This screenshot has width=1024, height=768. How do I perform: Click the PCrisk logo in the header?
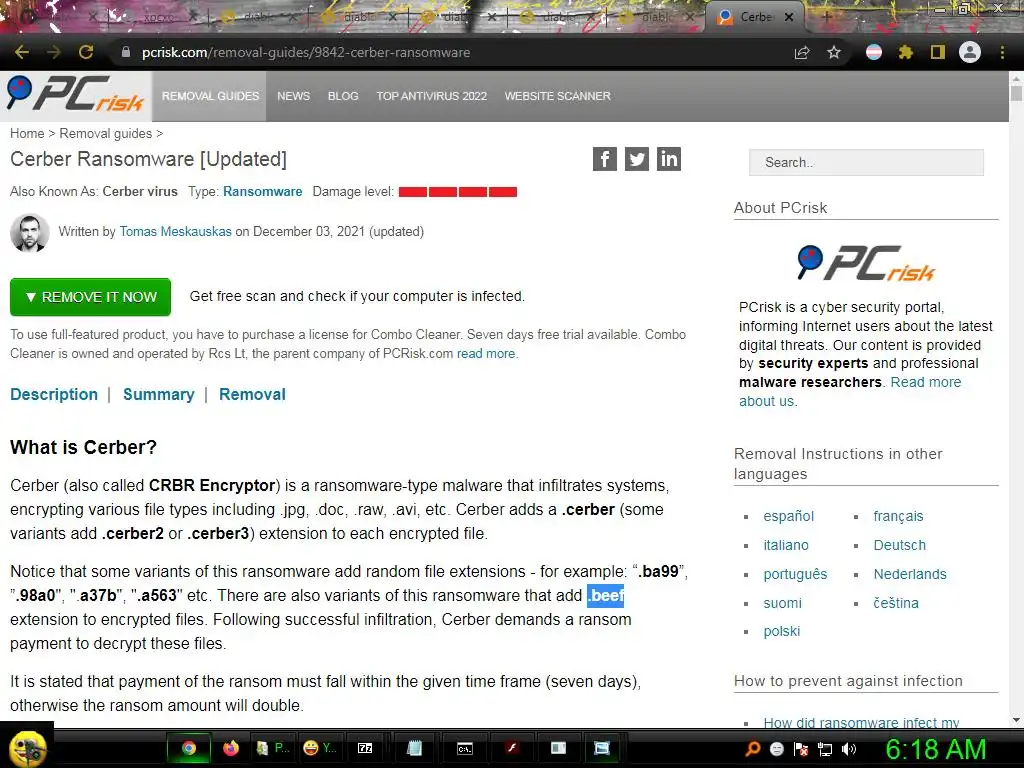point(75,94)
